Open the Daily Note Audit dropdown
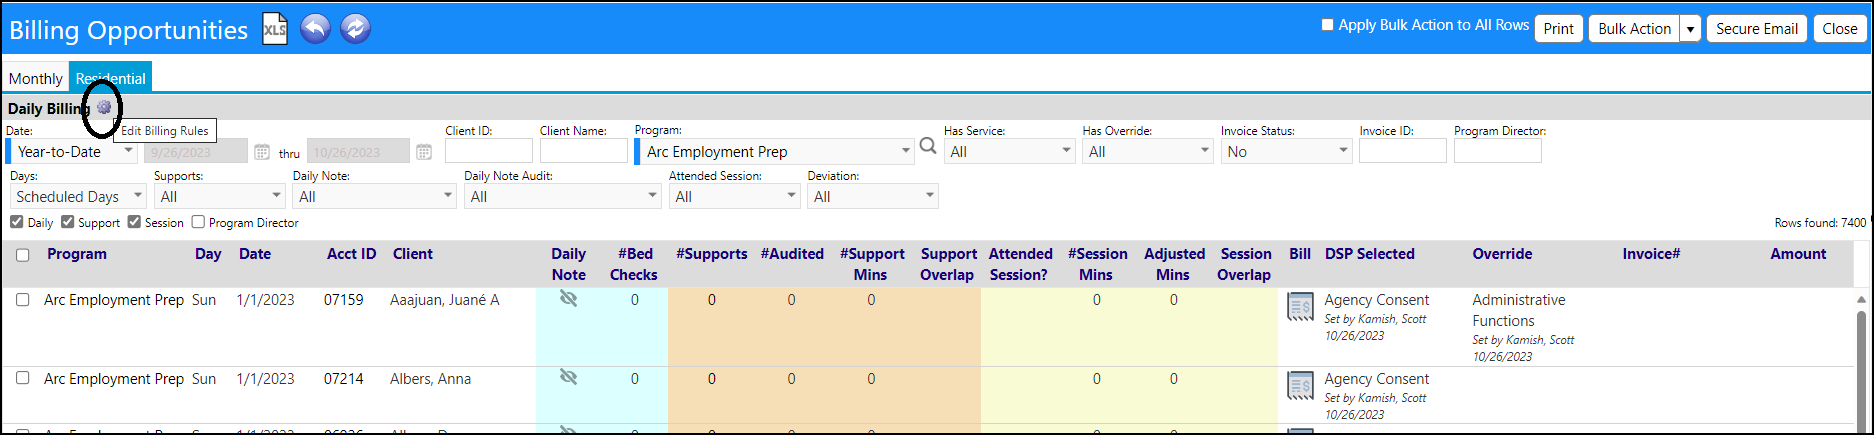This screenshot has height=435, width=1874. [563, 197]
